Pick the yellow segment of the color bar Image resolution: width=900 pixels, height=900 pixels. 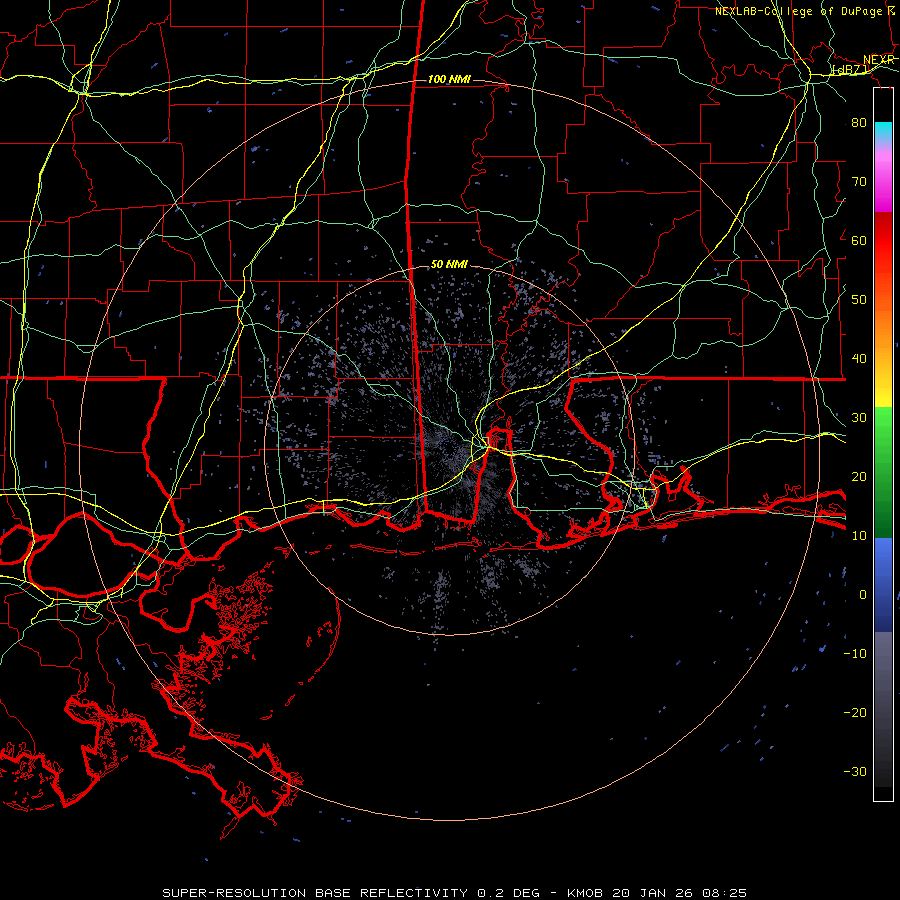pyautogui.click(x=883, y=385)
